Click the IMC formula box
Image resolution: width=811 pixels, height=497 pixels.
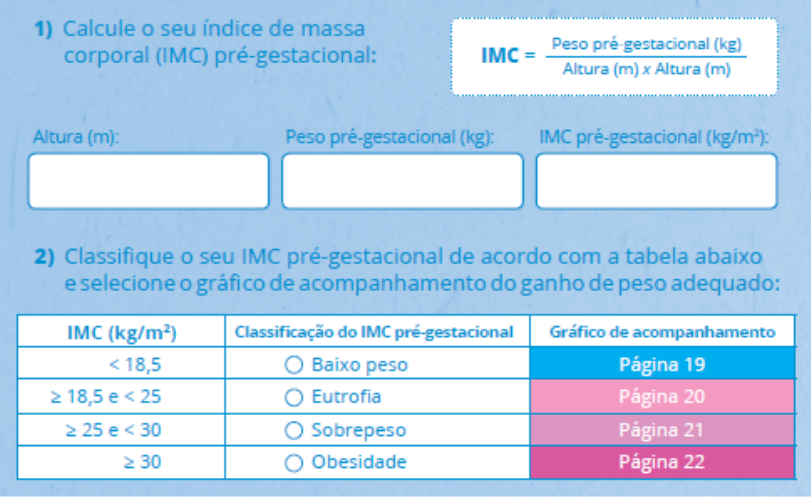tap(614, 56)
